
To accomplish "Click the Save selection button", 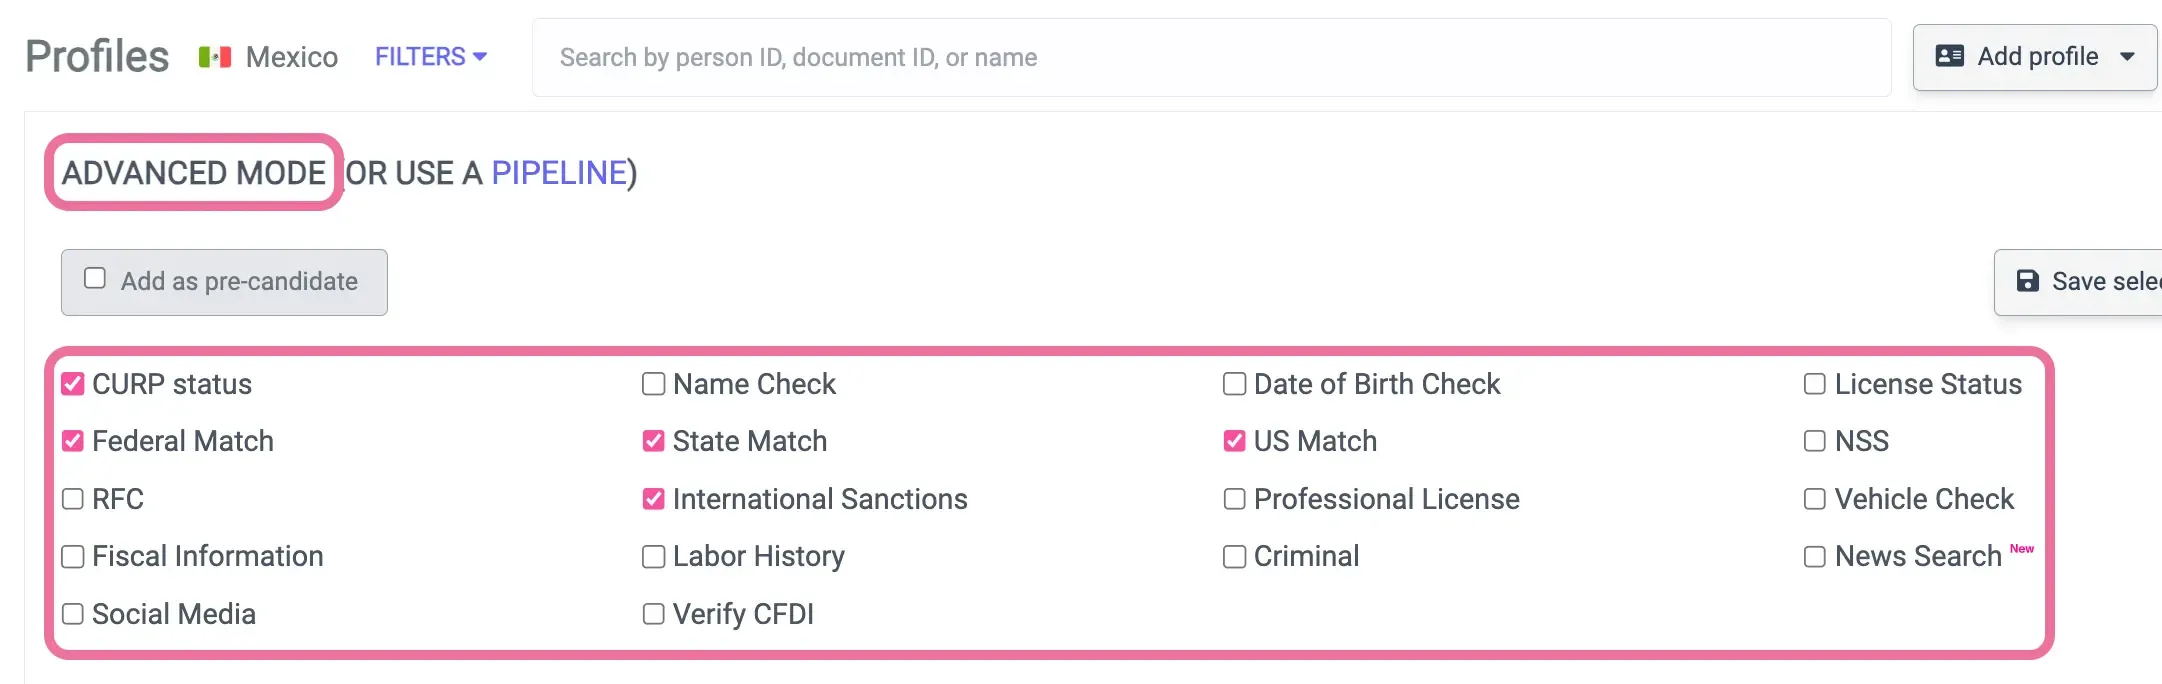I will tap(2090, 282).
